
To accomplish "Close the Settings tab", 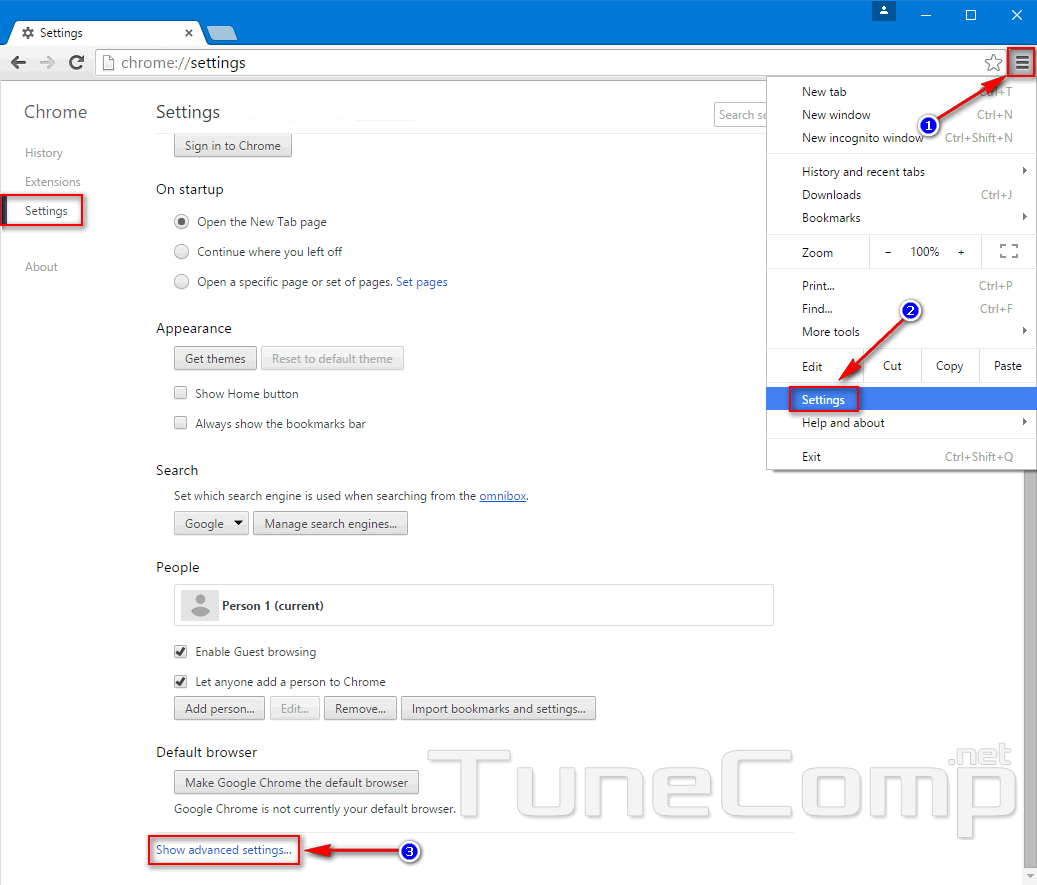I will click(189, 32).
